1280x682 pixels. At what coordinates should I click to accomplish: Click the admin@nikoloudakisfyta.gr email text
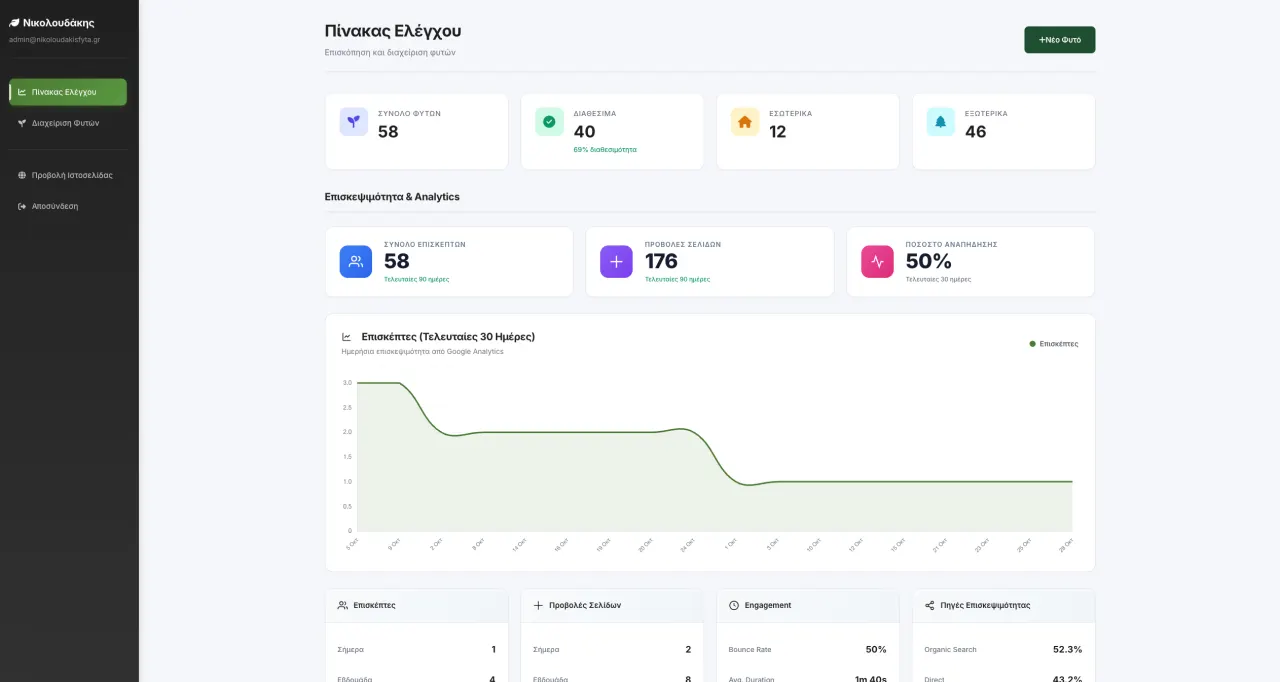(54, 40)
